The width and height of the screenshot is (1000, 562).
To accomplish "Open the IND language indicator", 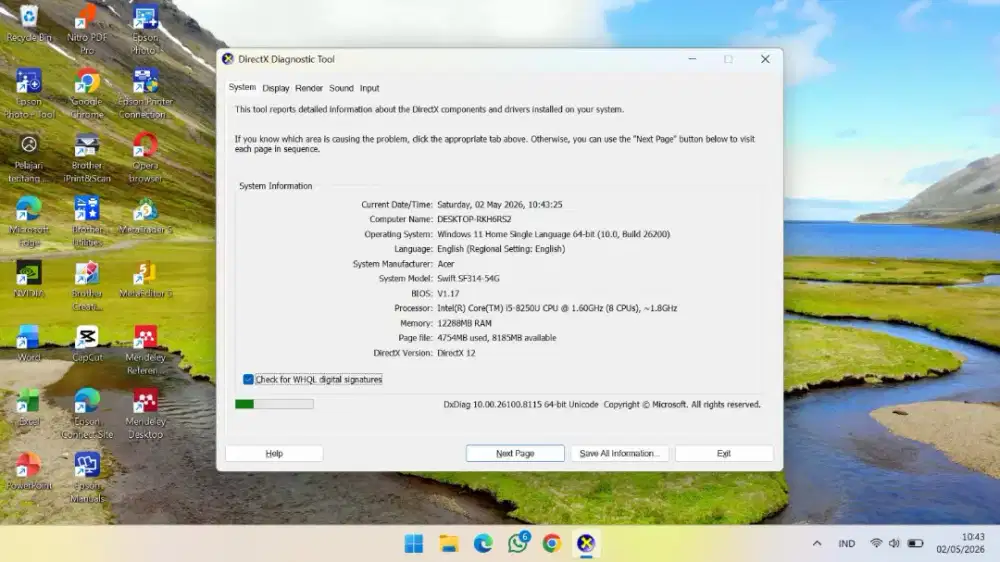I will (x=847, y=544).
